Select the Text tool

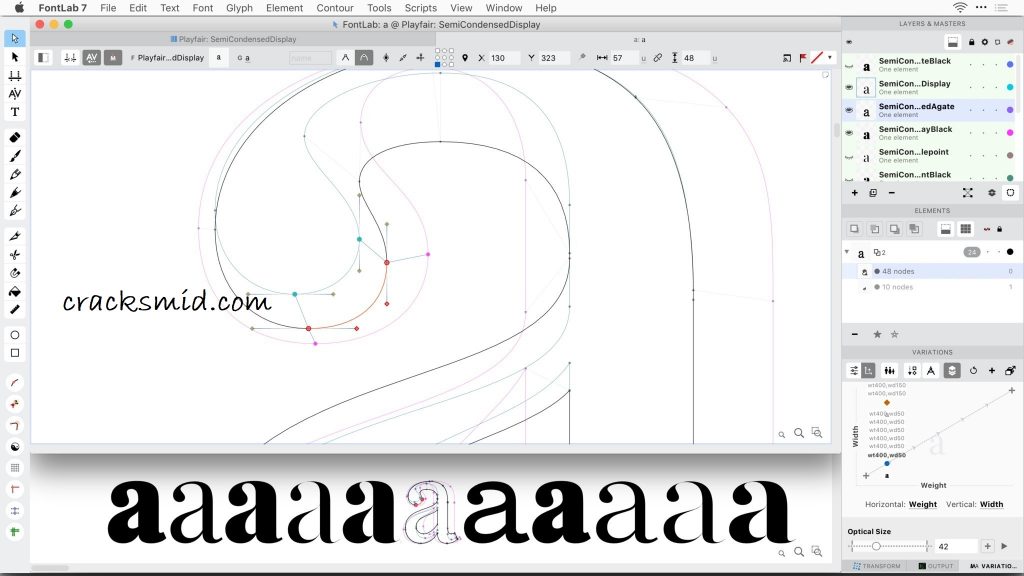tap(15, 112)
